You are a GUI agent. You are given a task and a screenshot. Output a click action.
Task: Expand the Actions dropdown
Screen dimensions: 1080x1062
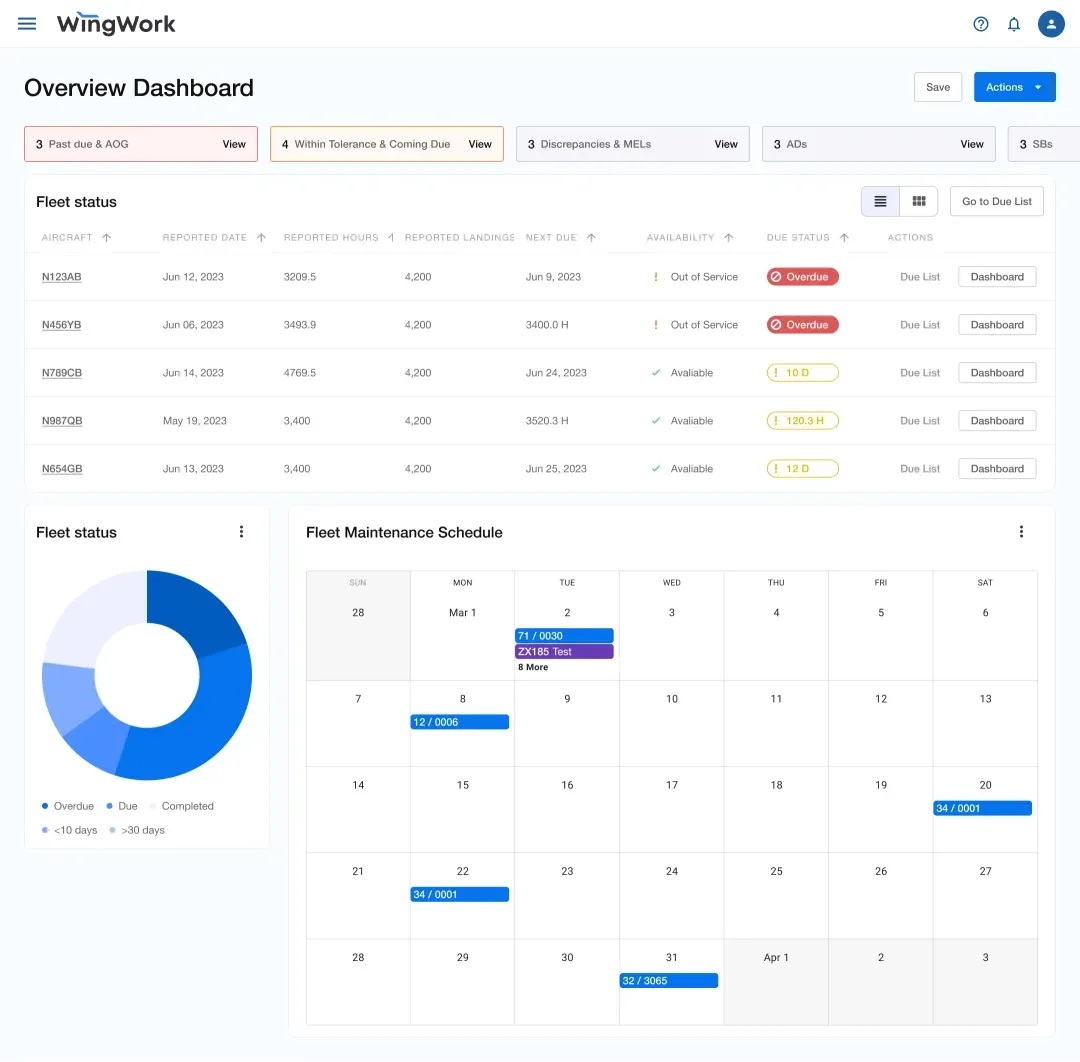pyautogui.click(x=1014, y=87)
